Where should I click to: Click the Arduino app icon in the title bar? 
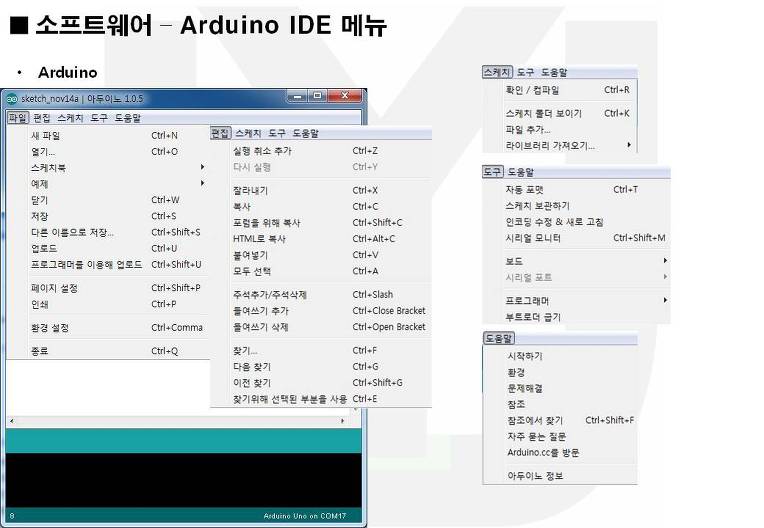coord(12,99)
